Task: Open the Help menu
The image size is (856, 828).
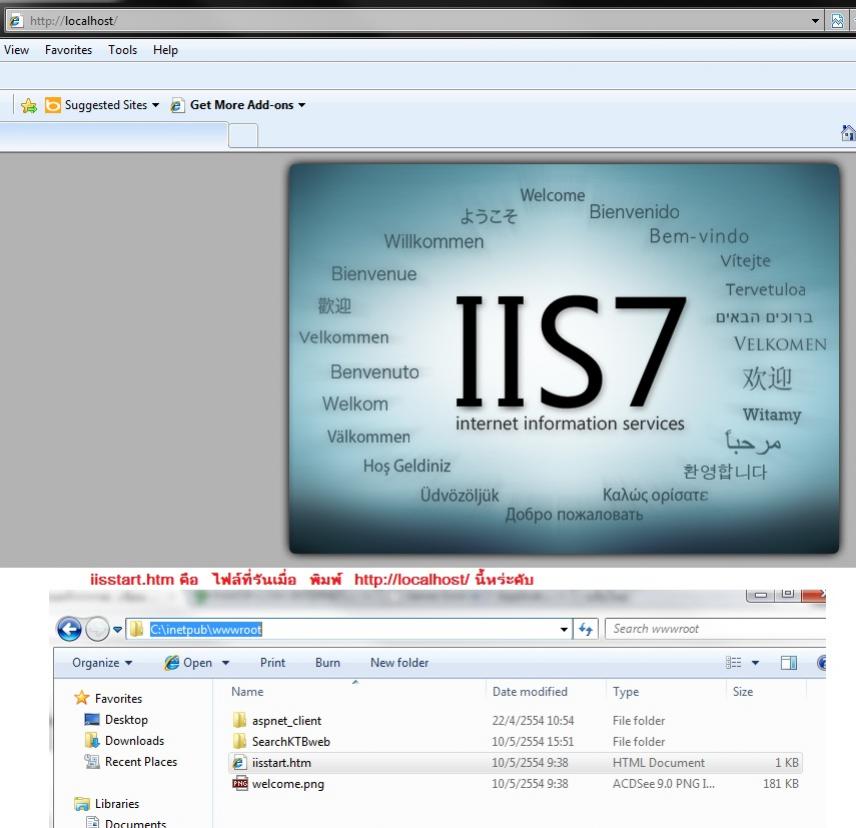Action: coord(165,50)
